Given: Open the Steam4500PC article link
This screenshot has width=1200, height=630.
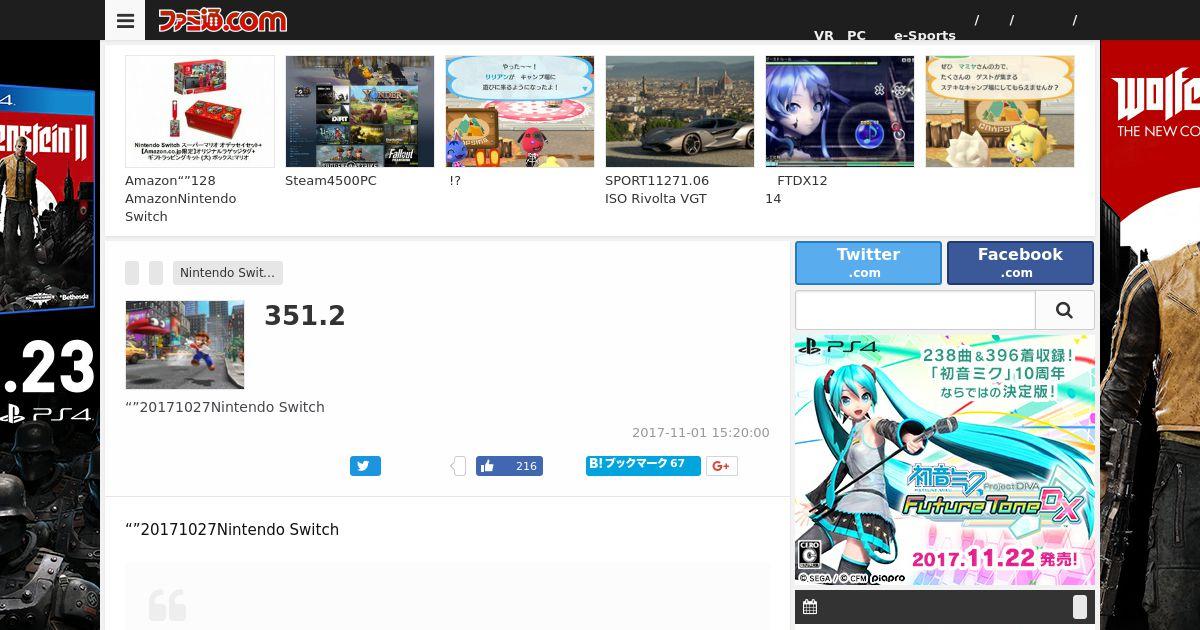Looking at the screenshot, I should (331, 181).
